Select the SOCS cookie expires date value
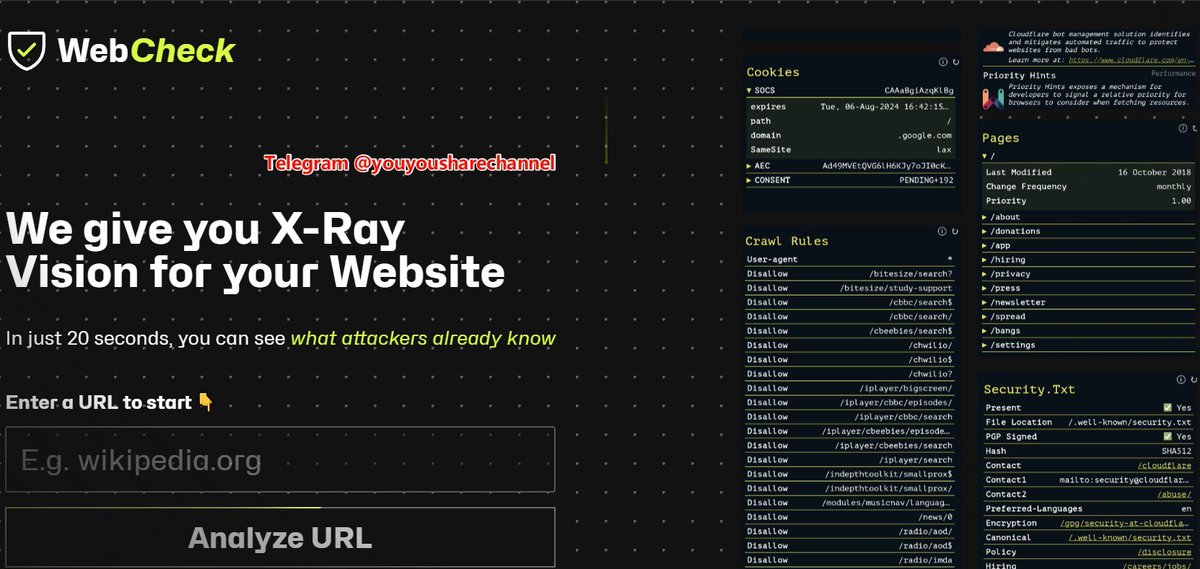1200x569 pixels. 887,106
